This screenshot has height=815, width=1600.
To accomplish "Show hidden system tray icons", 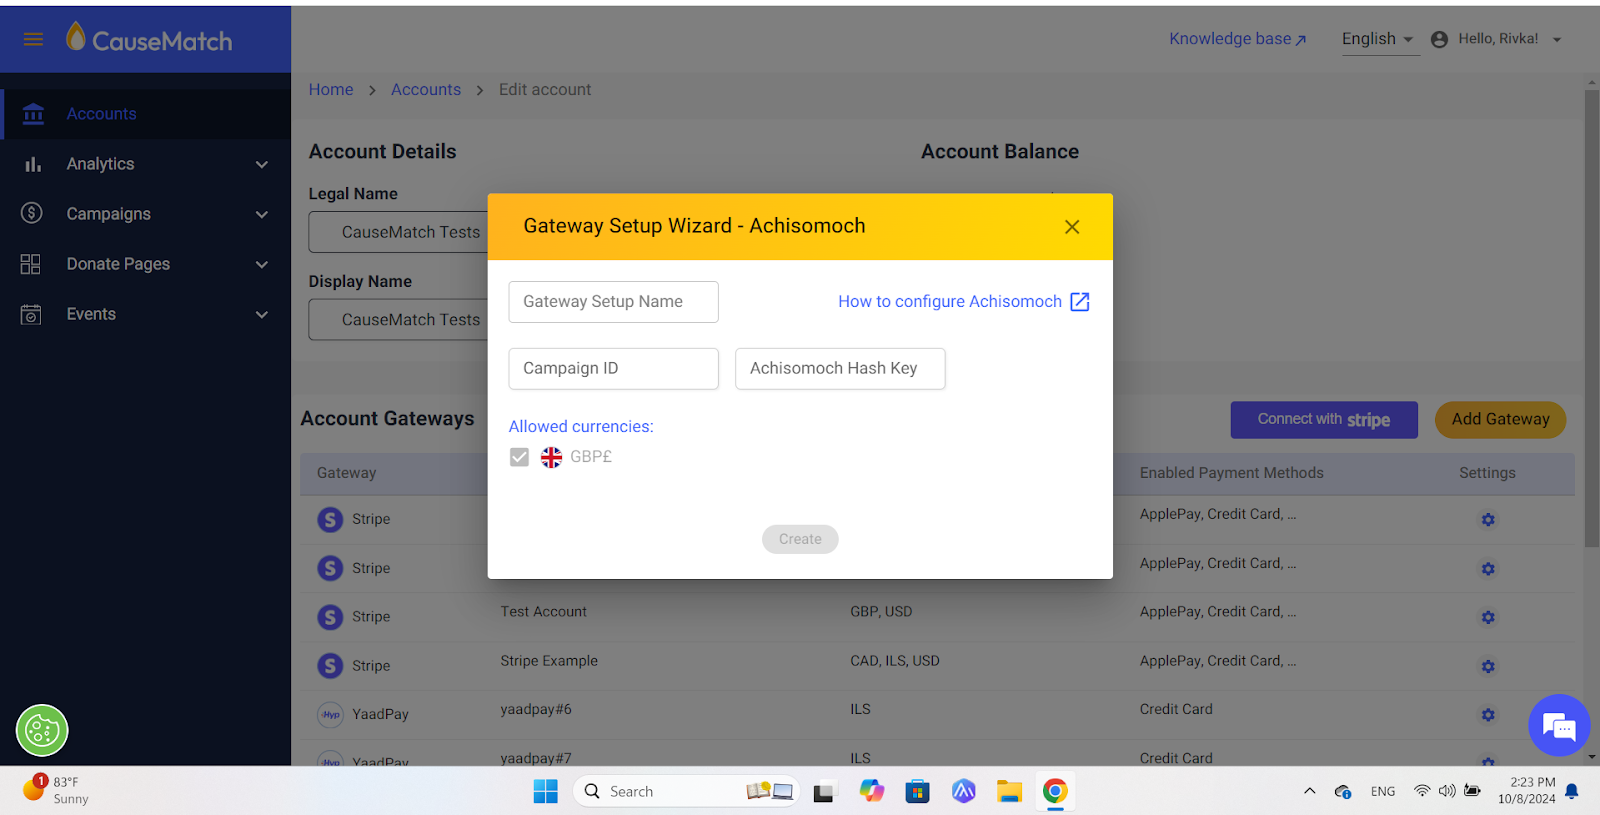I will [x=1309, y=791].
